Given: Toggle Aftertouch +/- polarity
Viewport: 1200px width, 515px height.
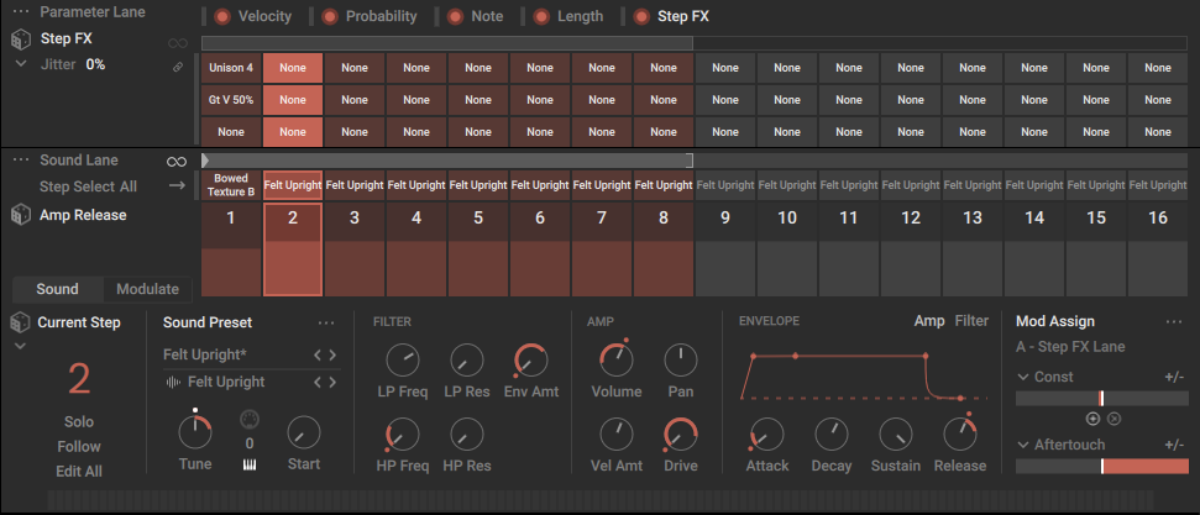Looking at the screenshot, I should (1174, 445).
